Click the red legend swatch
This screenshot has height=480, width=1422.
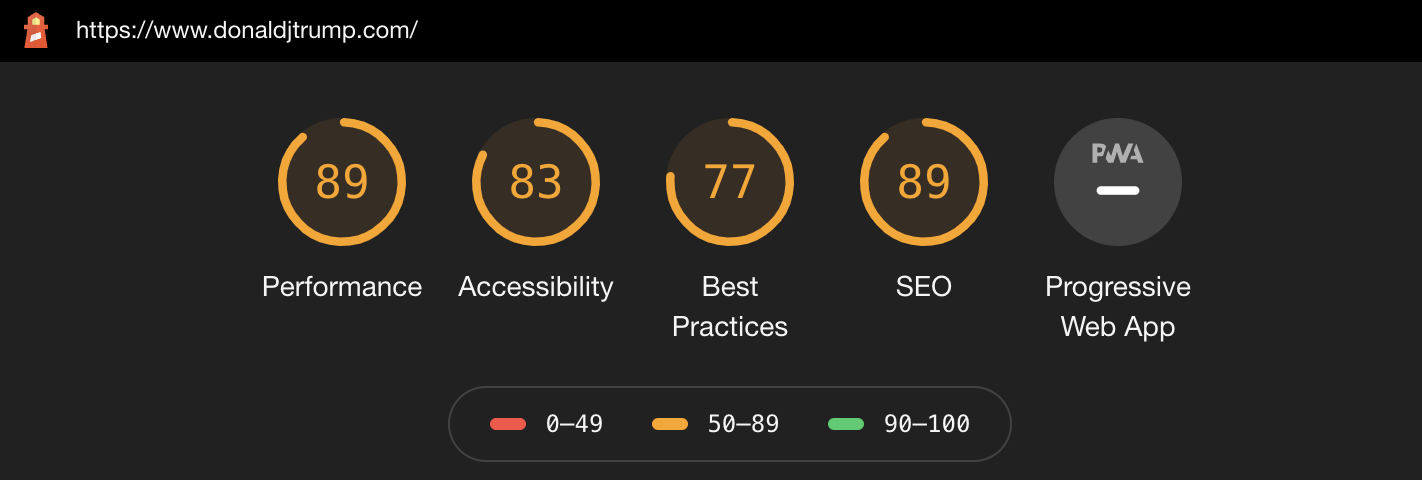click(x=508, y=424)
